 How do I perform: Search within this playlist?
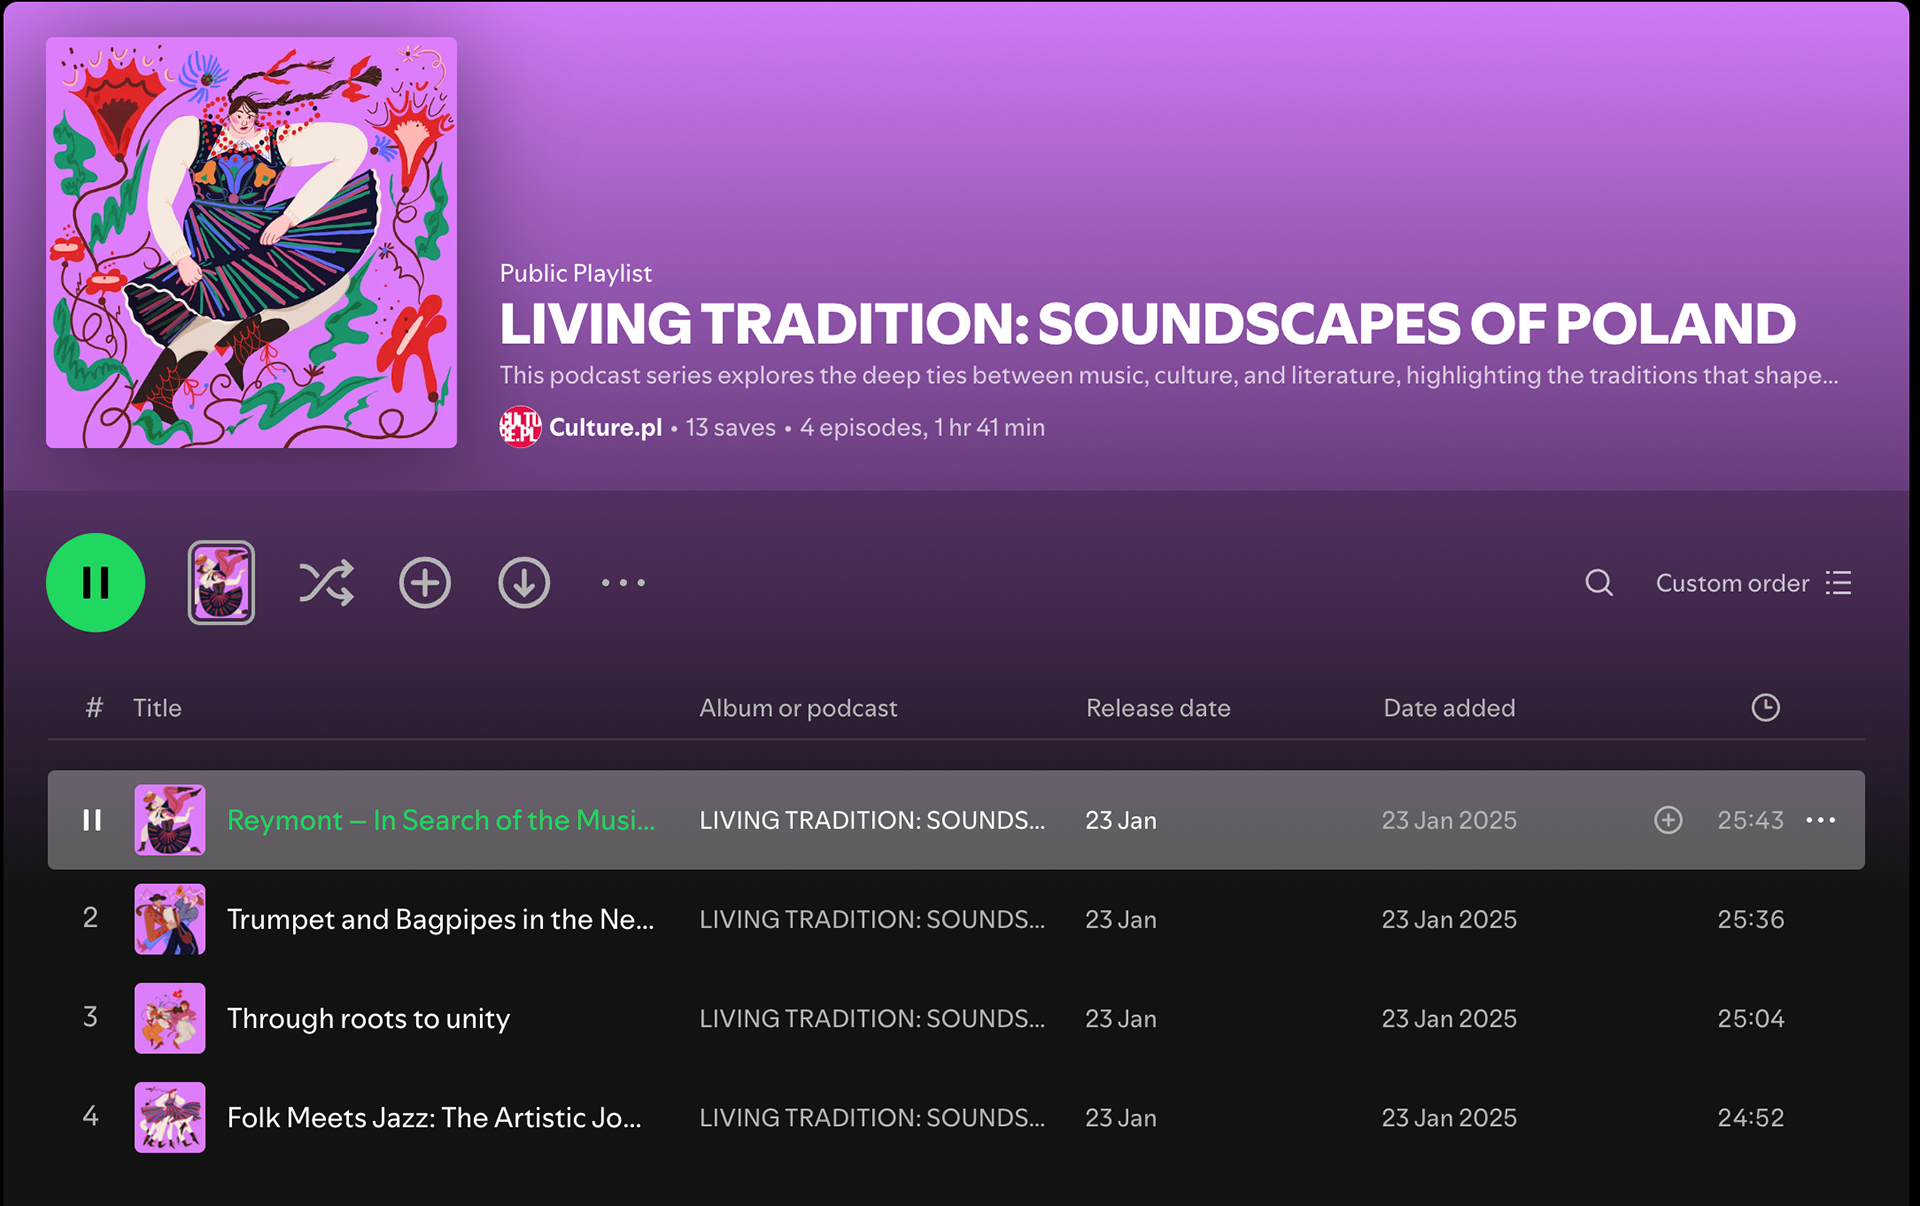(x=1599, y=582)
